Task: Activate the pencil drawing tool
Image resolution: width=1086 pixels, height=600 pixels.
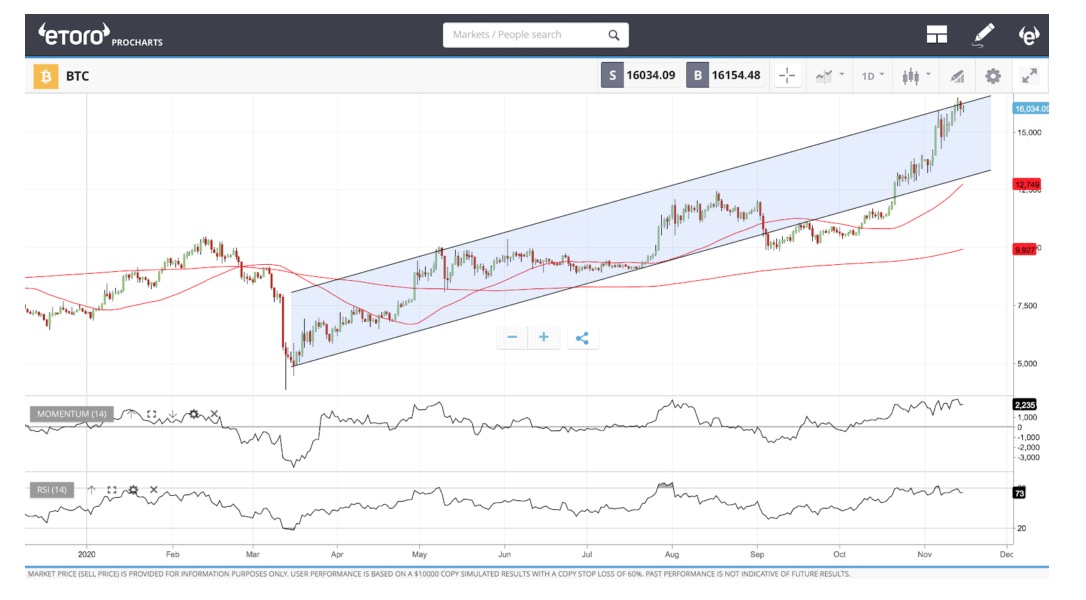Action: [983, 35]
